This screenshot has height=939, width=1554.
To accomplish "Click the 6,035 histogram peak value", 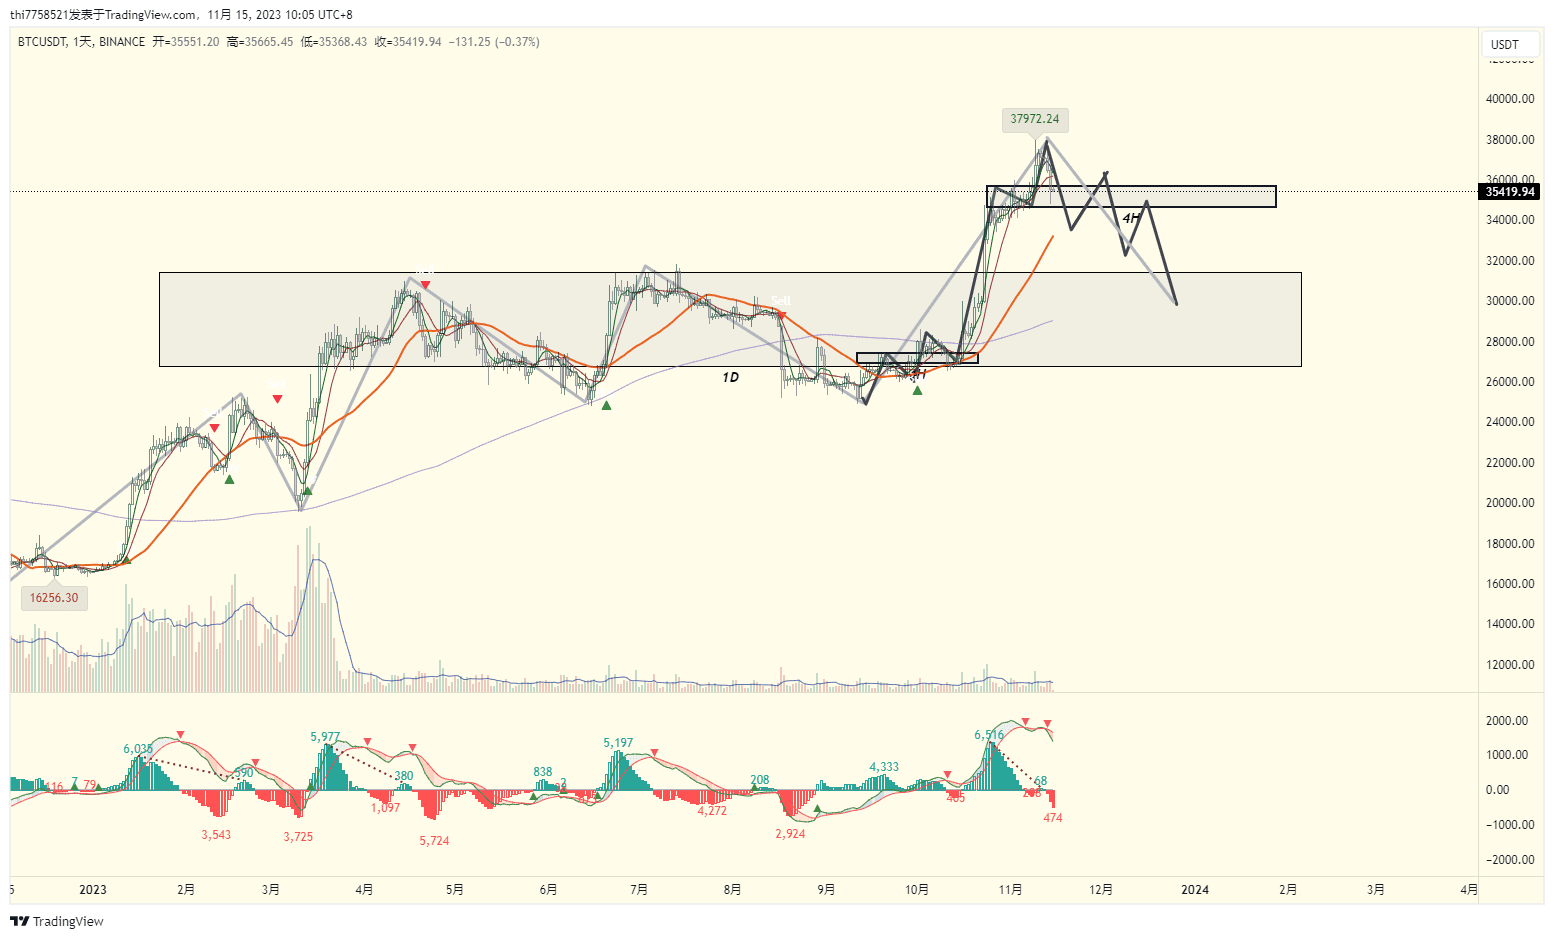I will click(x=138, y=749).
